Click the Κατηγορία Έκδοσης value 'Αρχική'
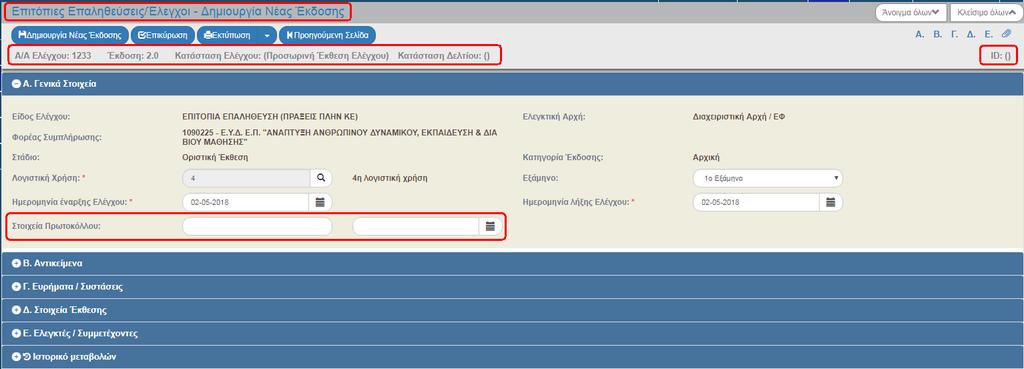The image size is (1024, 369). point(706,157)
